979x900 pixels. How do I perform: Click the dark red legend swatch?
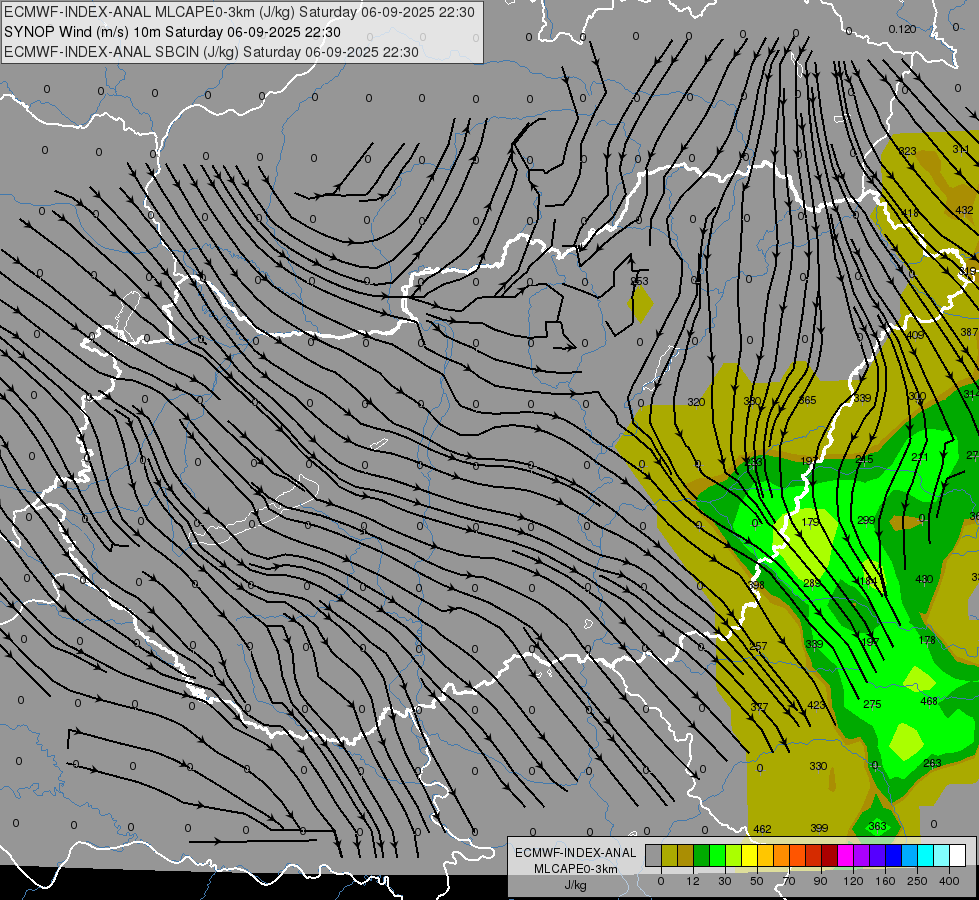[829, 855]
